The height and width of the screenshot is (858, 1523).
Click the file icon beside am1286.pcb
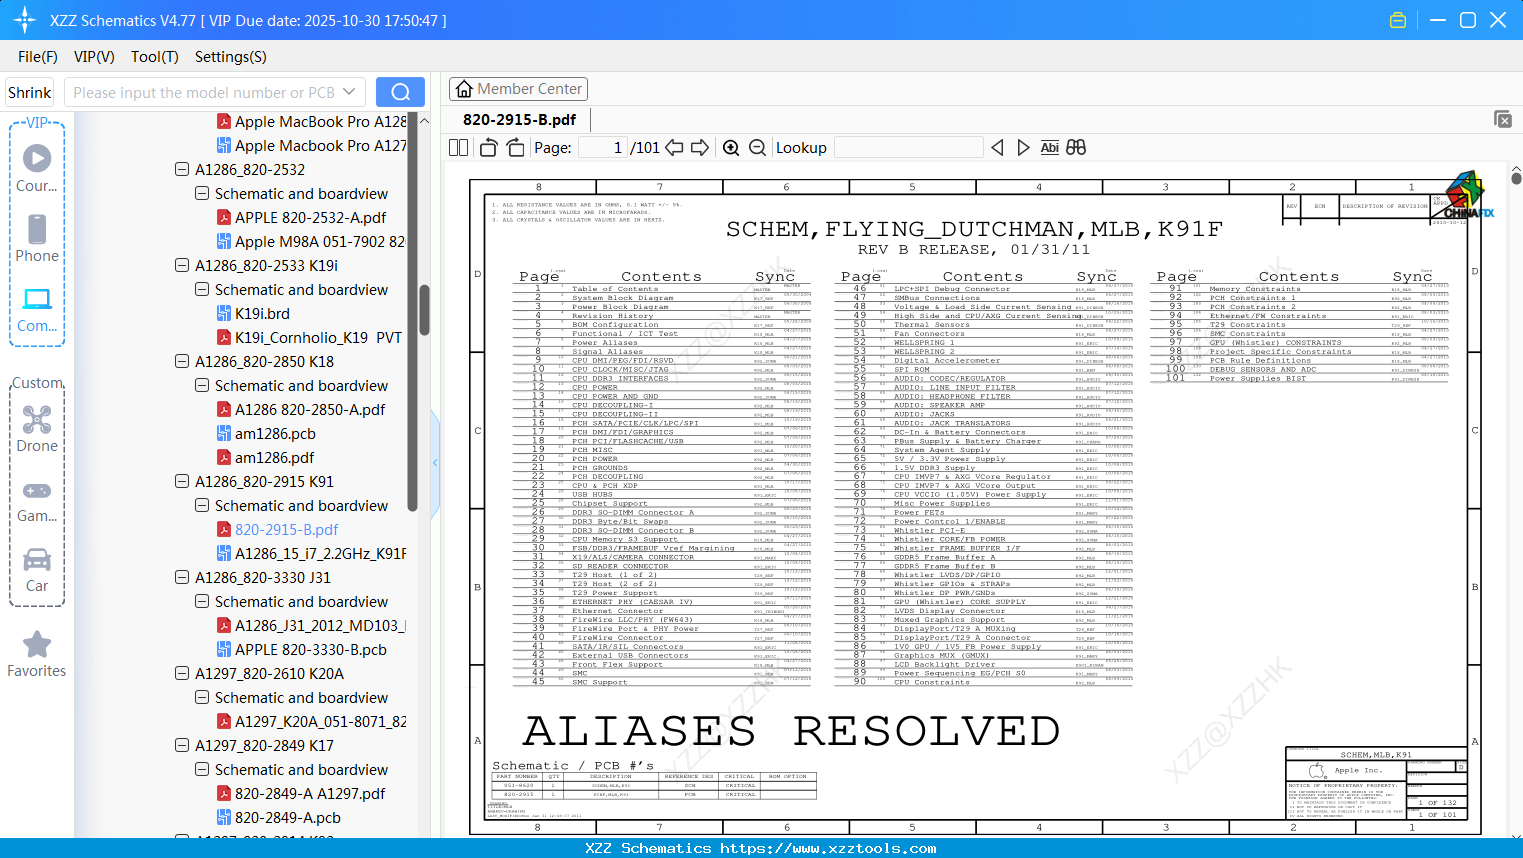224,433
